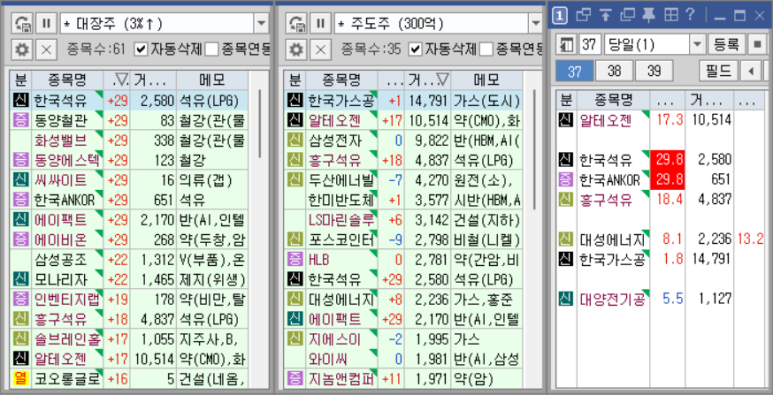Click the 종목명 column header in 주도주 panel

(x=342, y=80)
